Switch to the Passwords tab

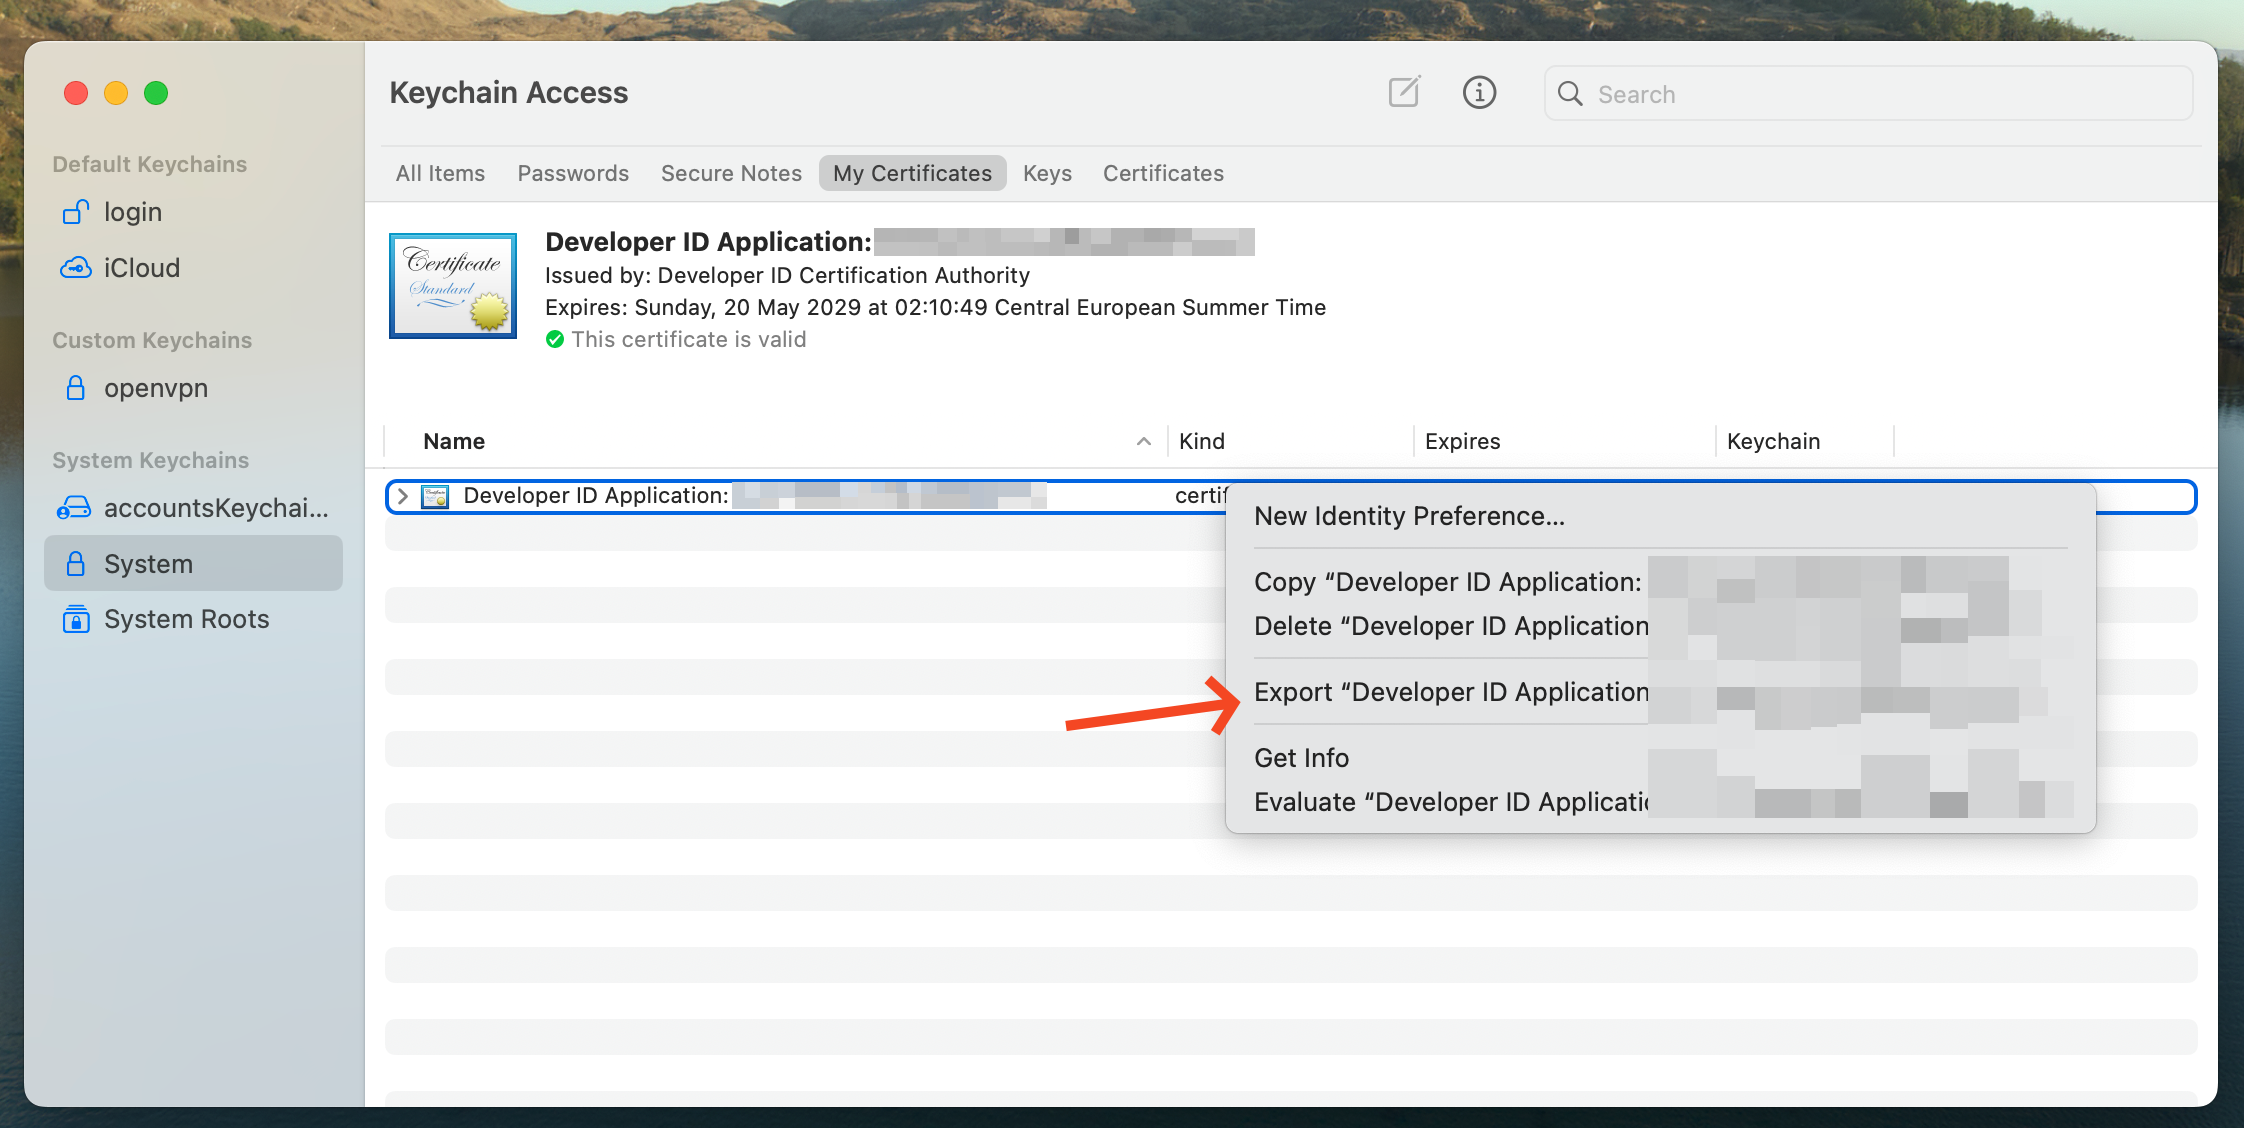coord(573,173)
